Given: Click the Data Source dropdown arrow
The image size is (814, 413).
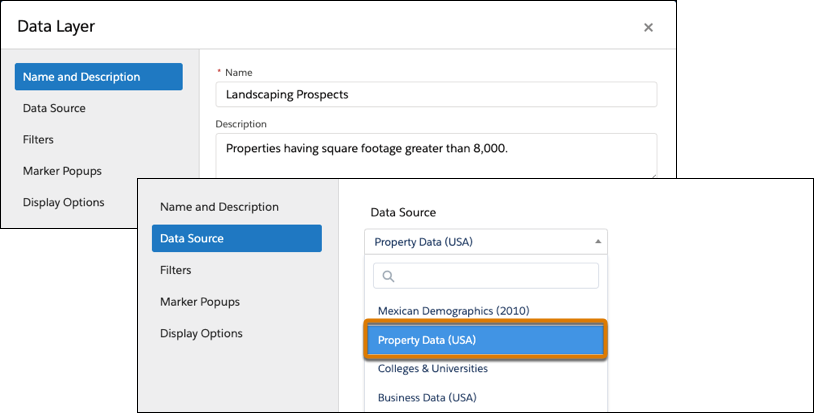Looking at the screenshot, I should coord(598,242).
